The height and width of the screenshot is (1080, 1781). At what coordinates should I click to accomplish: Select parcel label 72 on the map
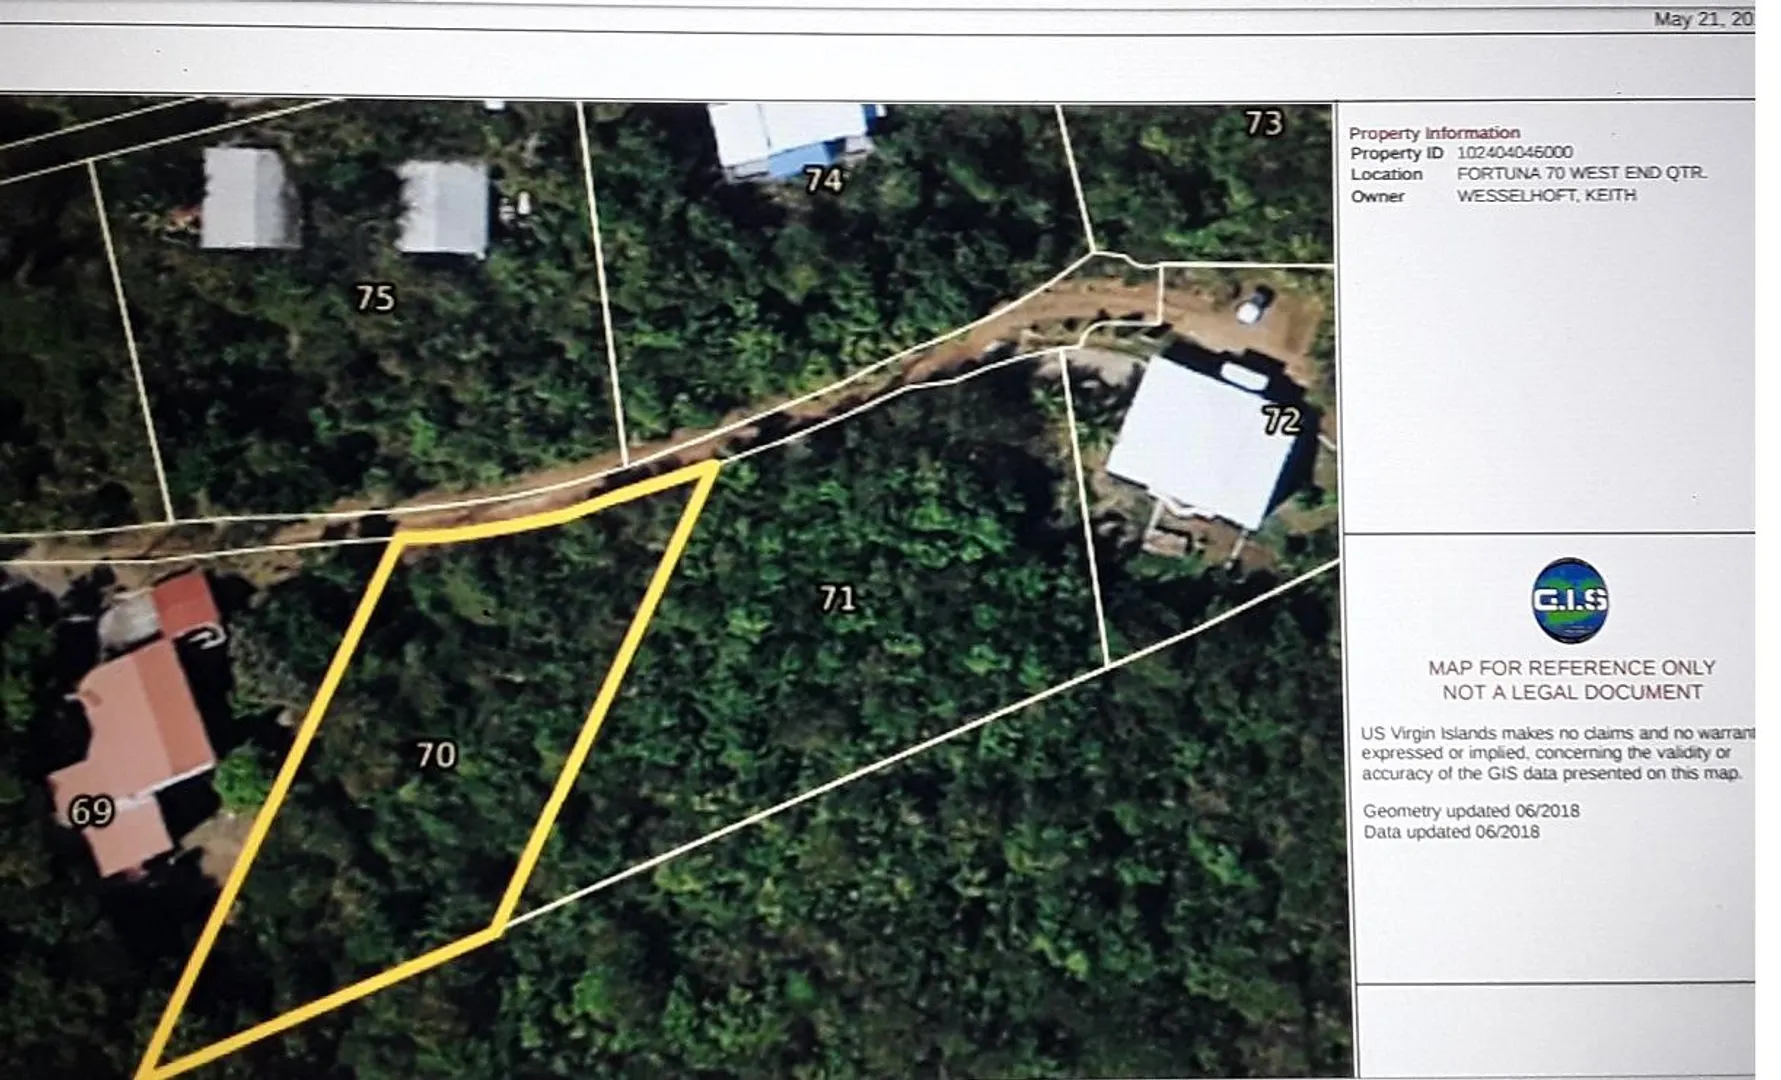point(1281,420)
